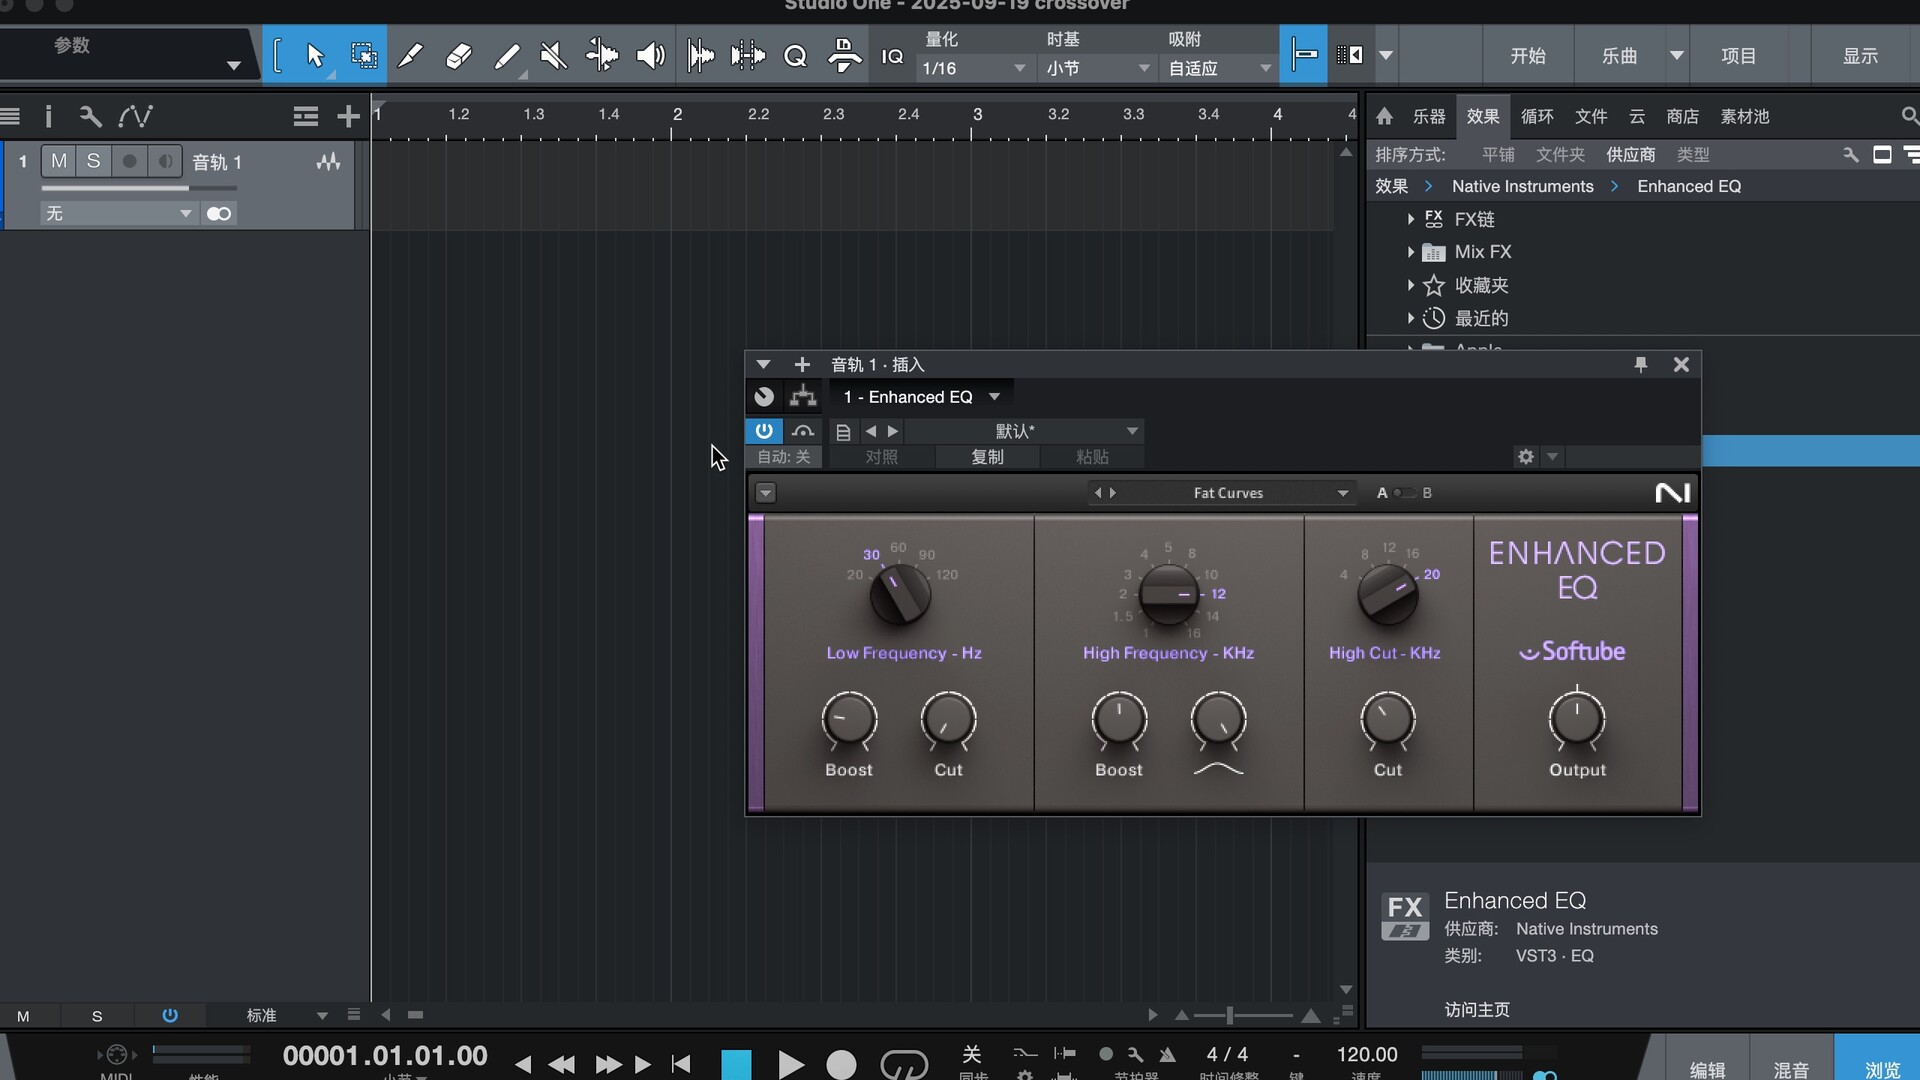Click the Native Instruments logo

click(x=1672, y=493)
